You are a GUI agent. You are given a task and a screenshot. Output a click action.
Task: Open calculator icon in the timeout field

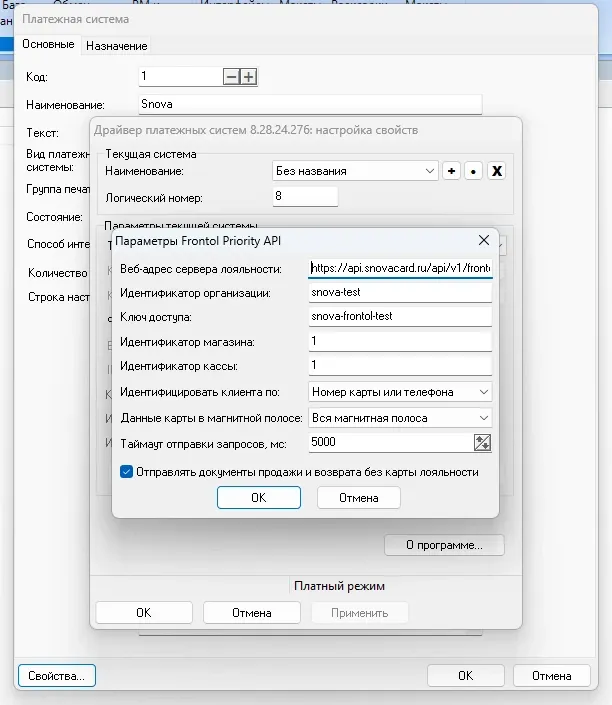pos(482,442)
